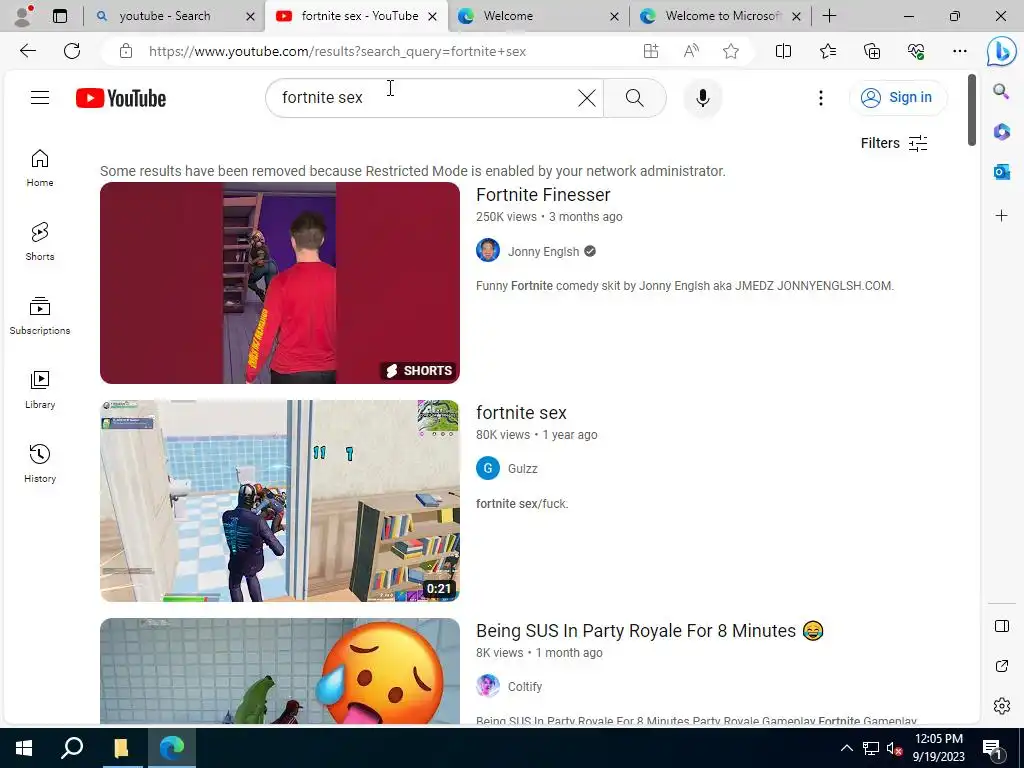Click the Gulzz channel avatar
1024x768 pixels.
coord(488,468)
